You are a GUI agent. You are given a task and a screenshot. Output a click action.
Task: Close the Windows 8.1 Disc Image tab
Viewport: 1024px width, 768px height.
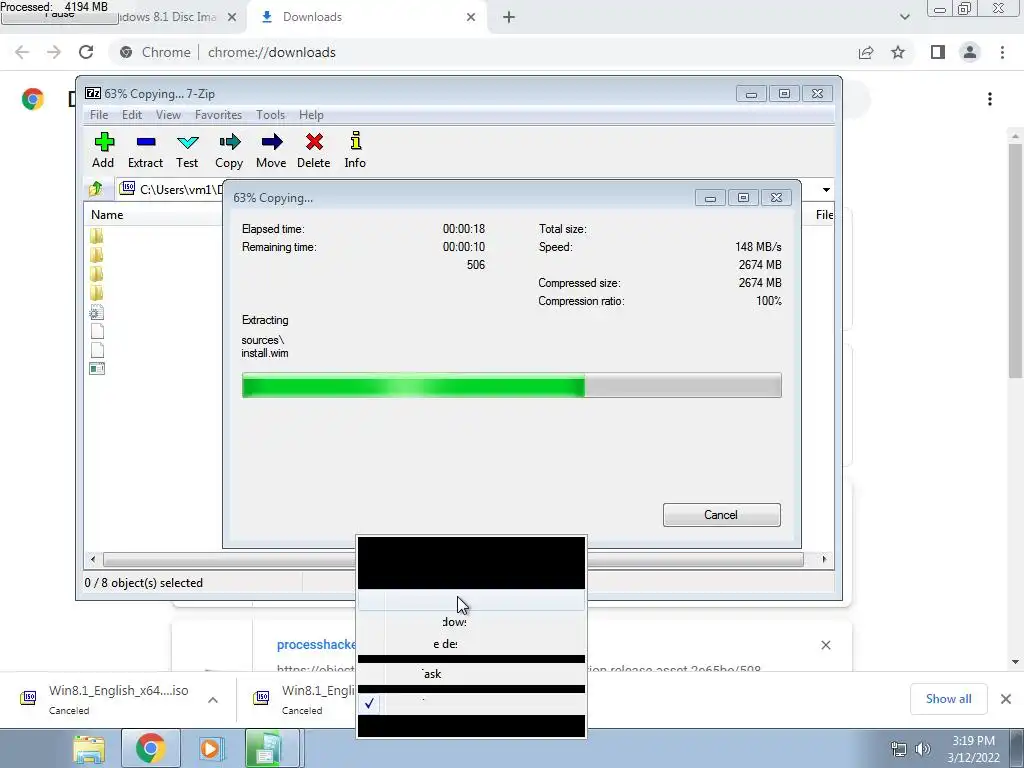(232, 18)
